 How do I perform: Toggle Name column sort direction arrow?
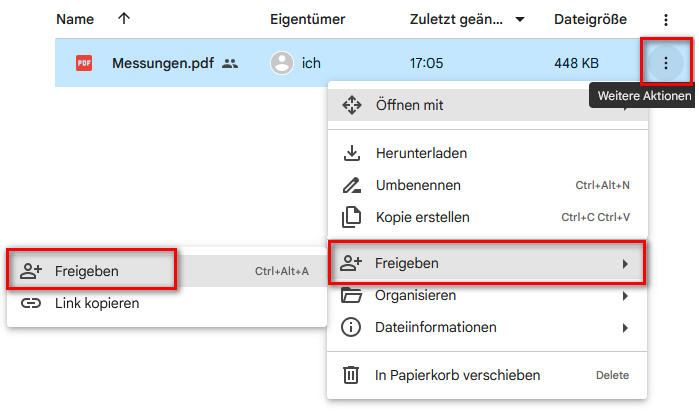124,19
